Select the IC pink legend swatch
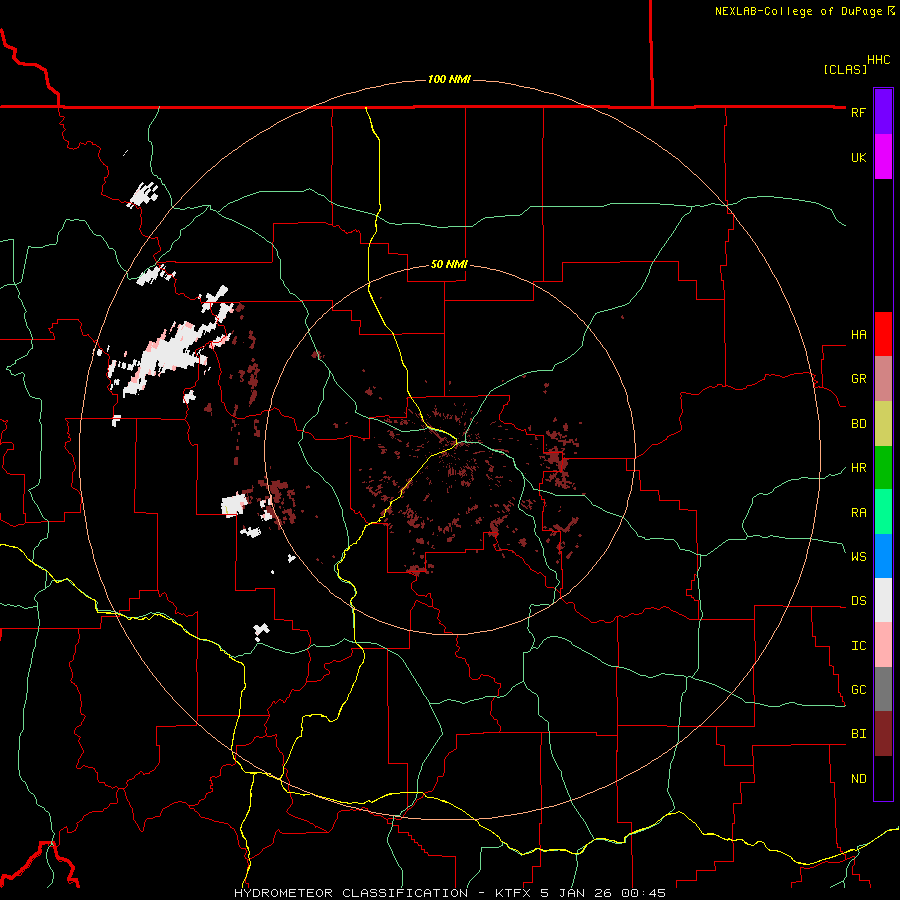Image resolution: width=900 pixels, height=900 pixels. click(883, 645)
